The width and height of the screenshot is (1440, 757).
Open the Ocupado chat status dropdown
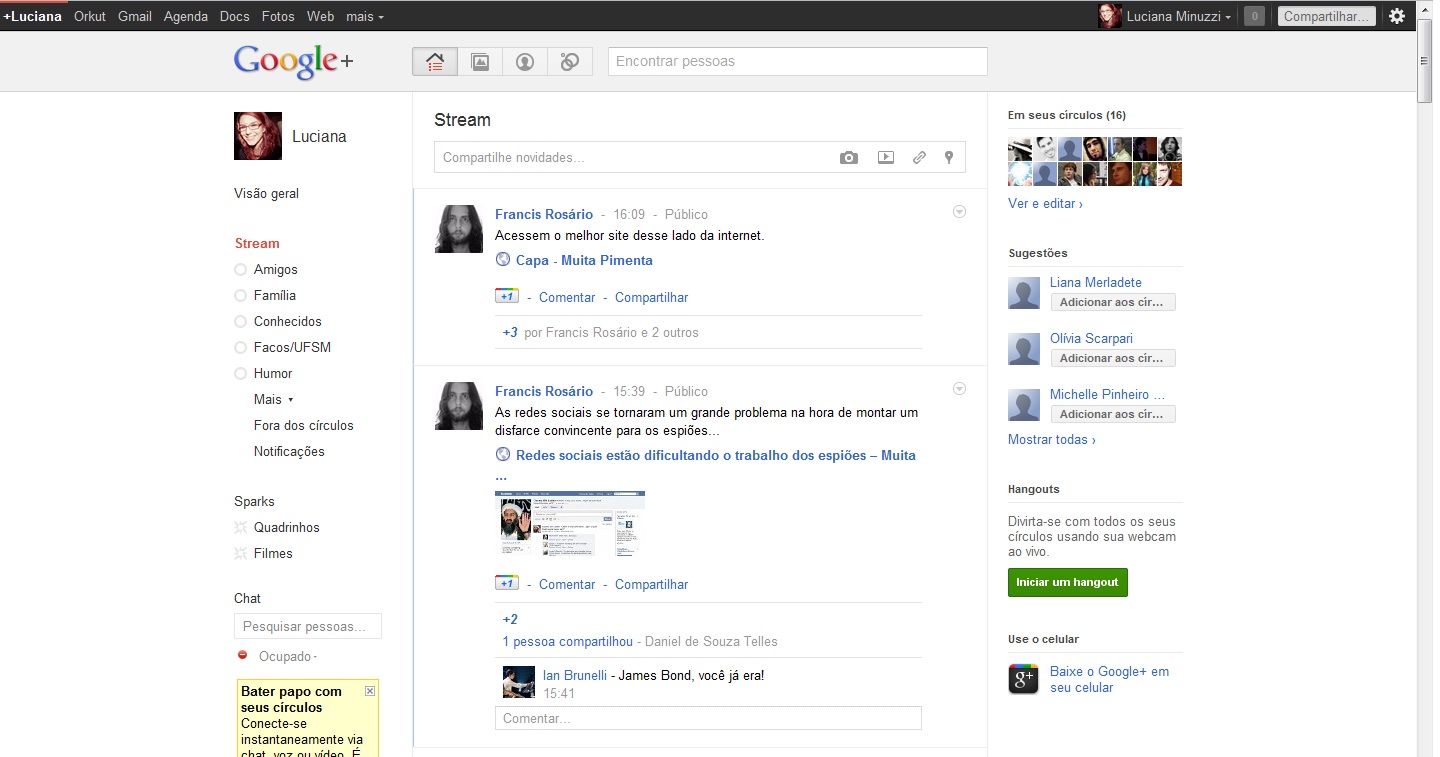tap(288, 657)
